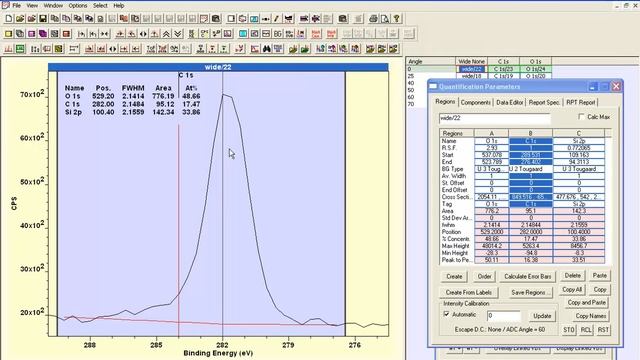Image resolution: width=640 pixels, height=360 pixels.
Task: Click the BG background toolbar icon
Action: pyautogui.click(x=278, y=34)
